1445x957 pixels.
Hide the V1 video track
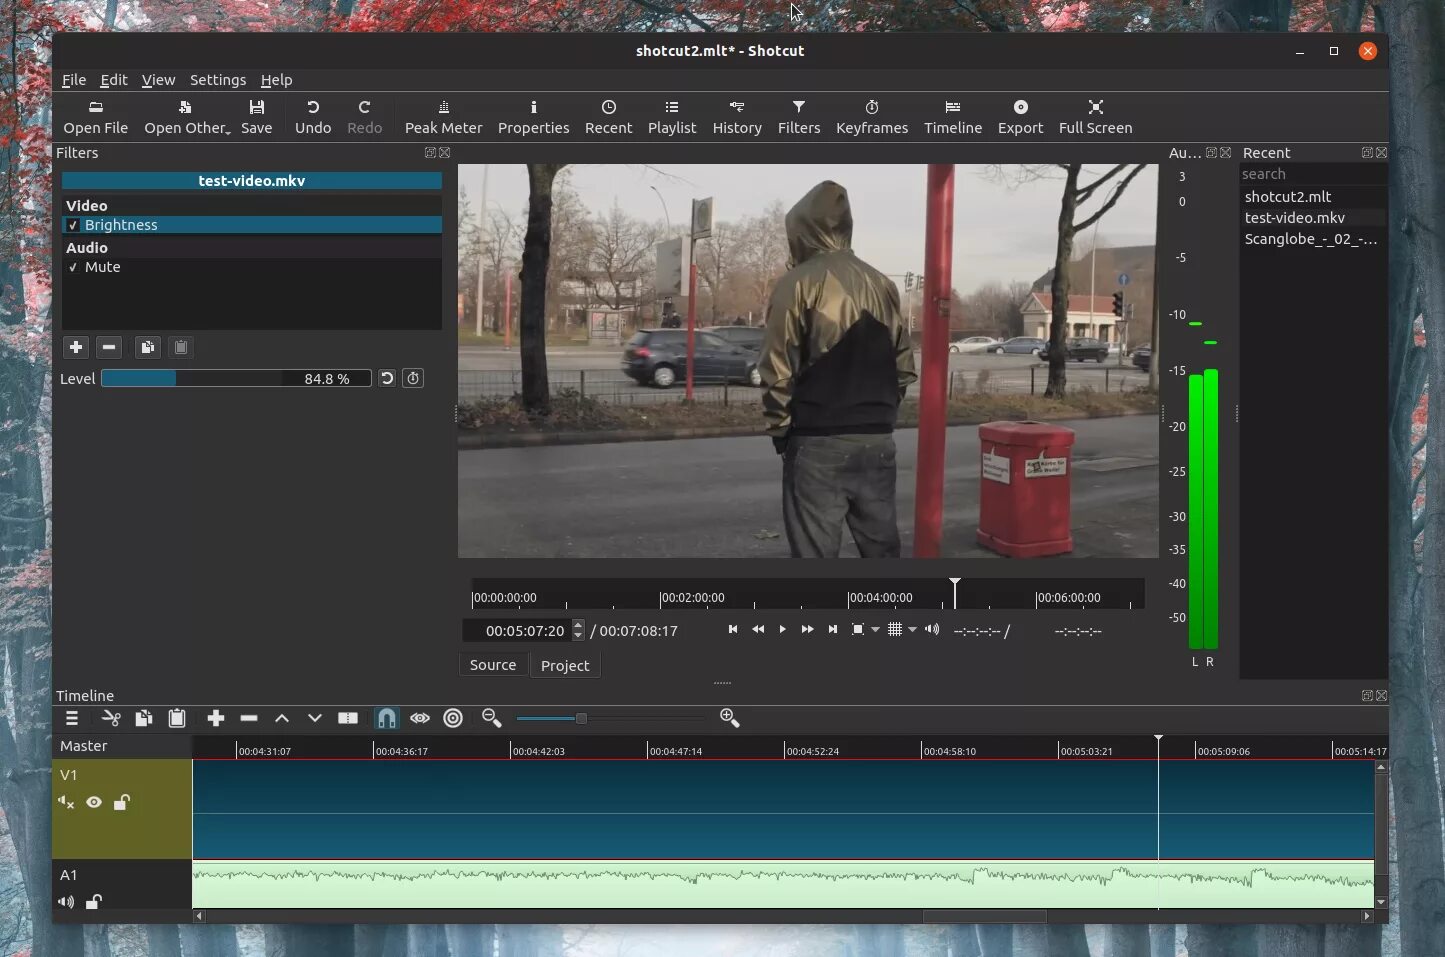click(x=94, y=802)
